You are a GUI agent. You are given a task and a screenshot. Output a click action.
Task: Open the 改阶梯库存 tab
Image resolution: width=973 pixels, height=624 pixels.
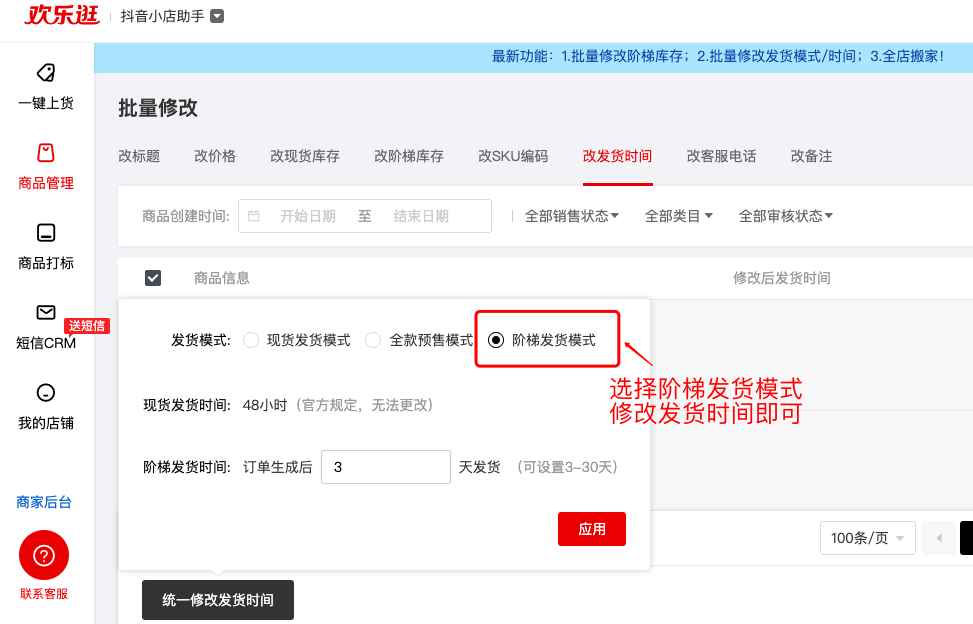(x=409, y=156)
